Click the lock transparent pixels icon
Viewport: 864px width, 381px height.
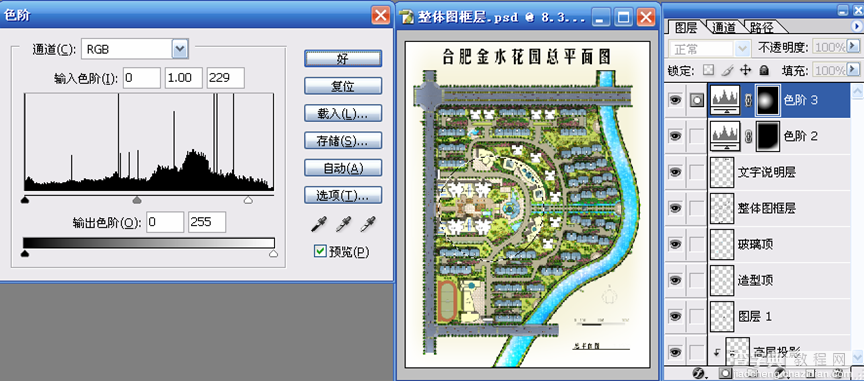tap(709, 70)
